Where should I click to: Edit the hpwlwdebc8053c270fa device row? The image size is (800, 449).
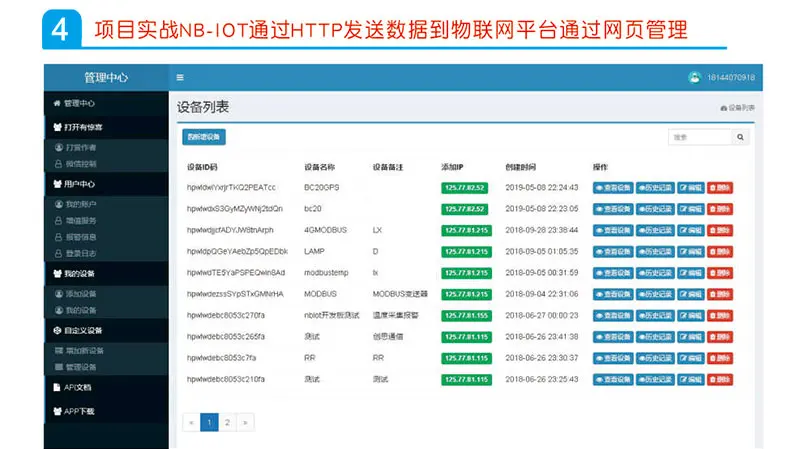point(691,316)
